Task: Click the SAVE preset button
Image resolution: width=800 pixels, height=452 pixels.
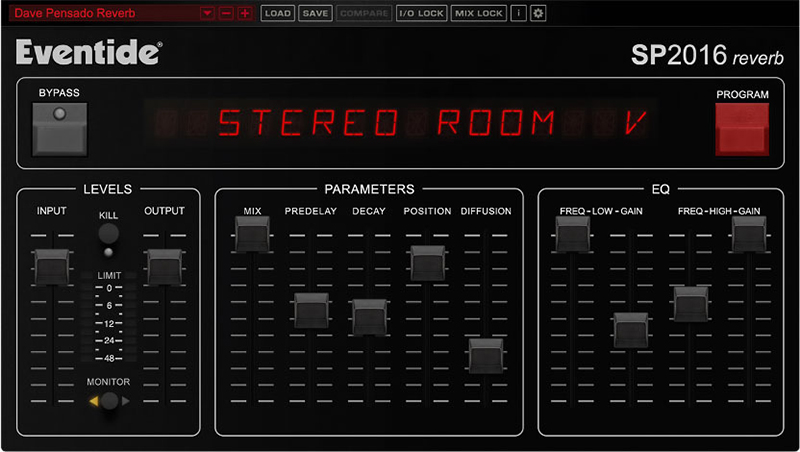Action: point(315,13)
